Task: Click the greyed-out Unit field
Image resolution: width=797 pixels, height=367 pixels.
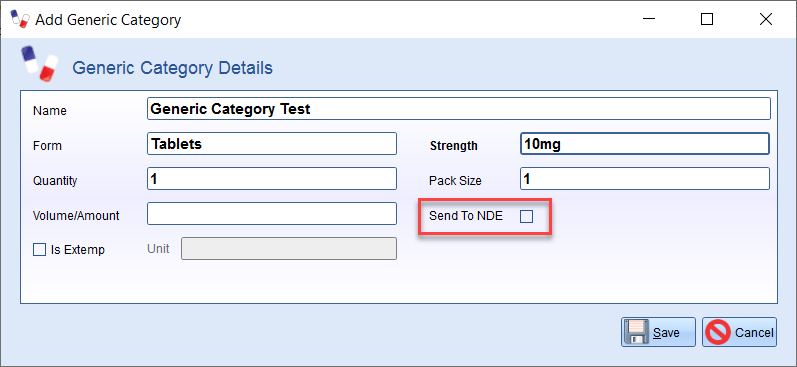Action: pos(289,249)
